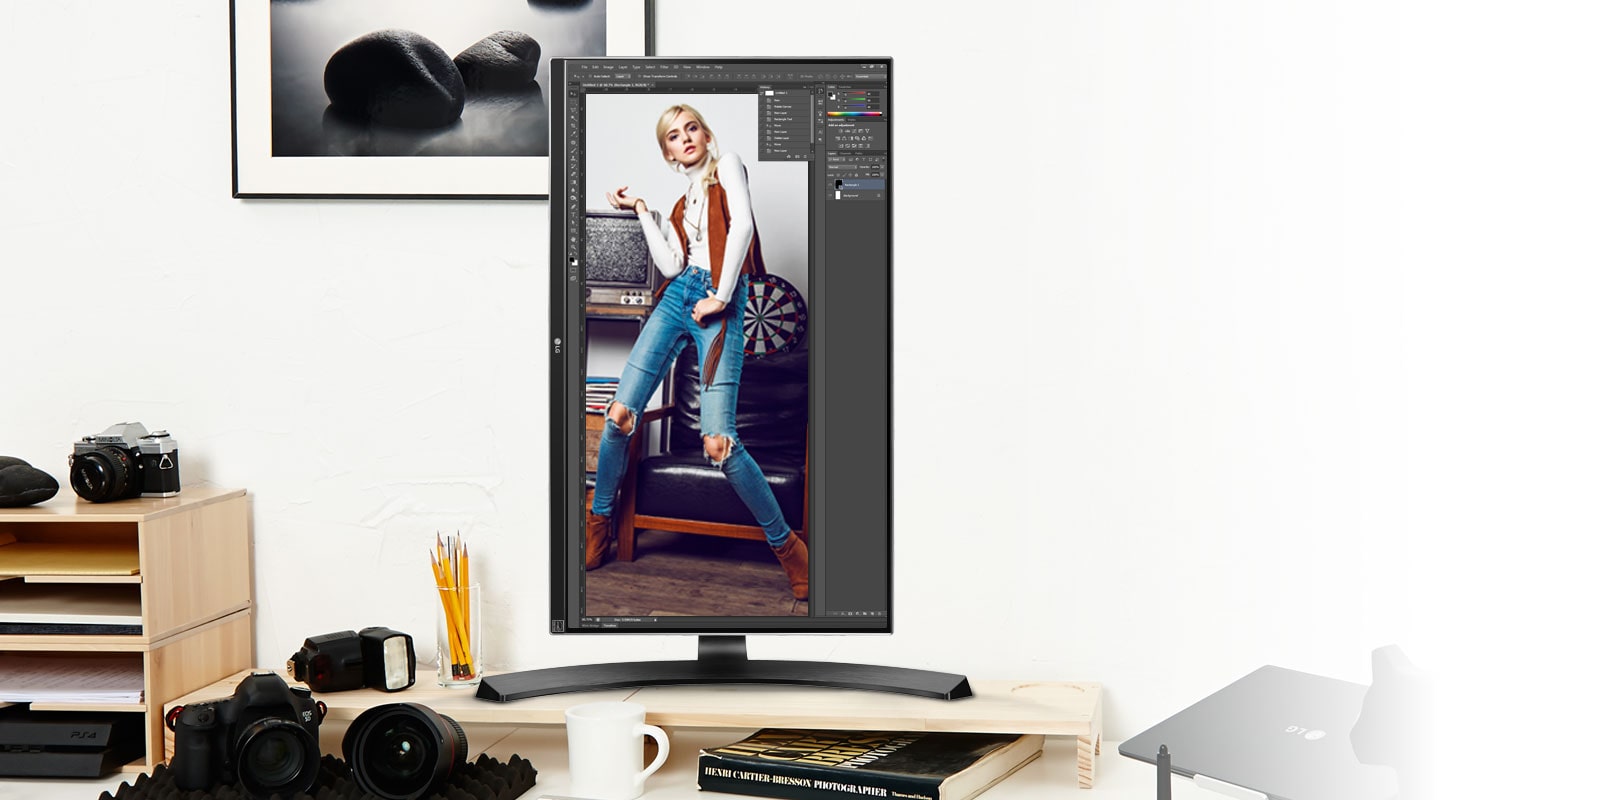
Task: Select the Lasso tool
Action: [573, 110]
